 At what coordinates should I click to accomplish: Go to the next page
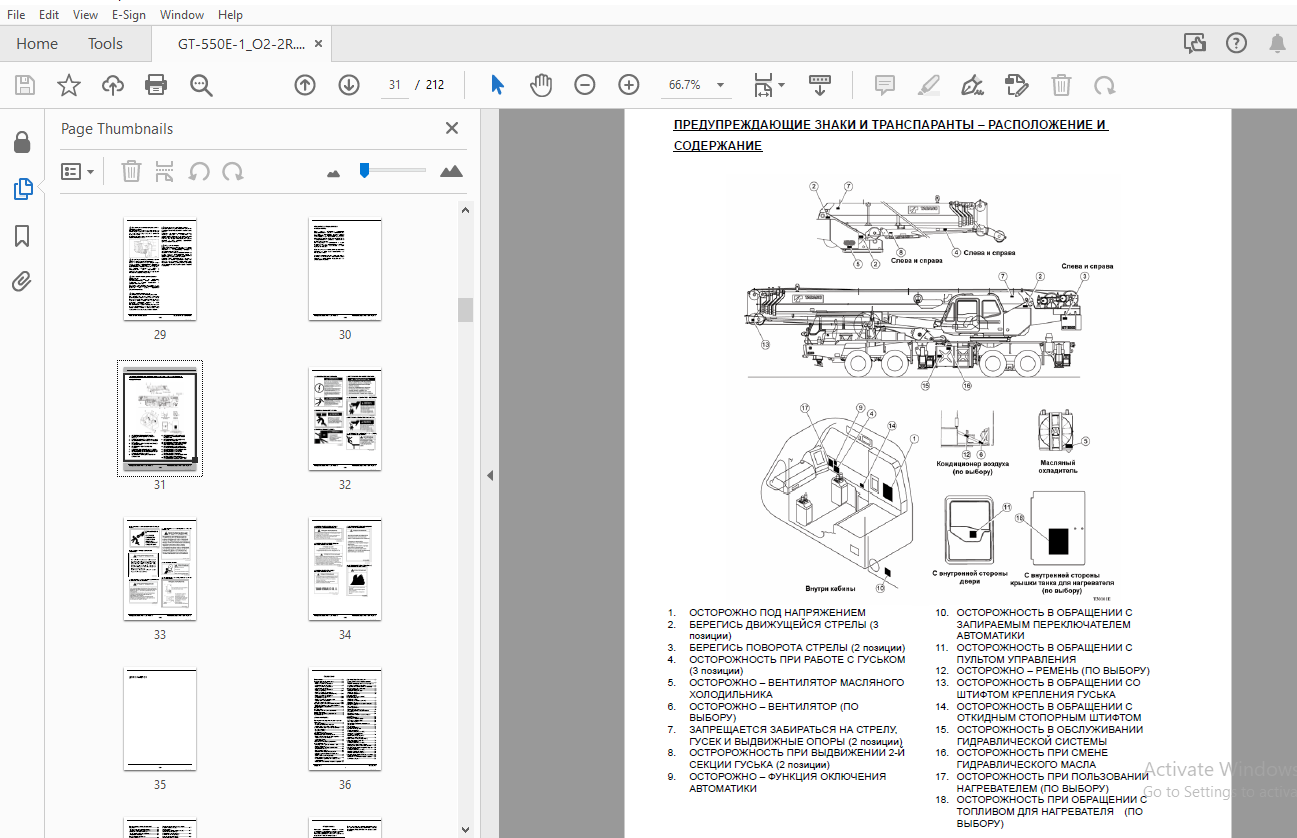pos(349,85)
